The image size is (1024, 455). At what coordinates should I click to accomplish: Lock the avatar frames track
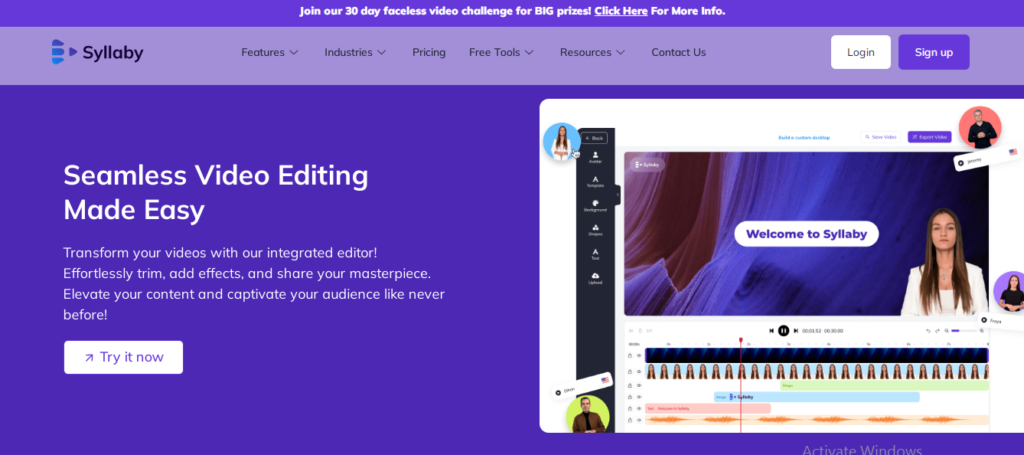click(630, 371)
